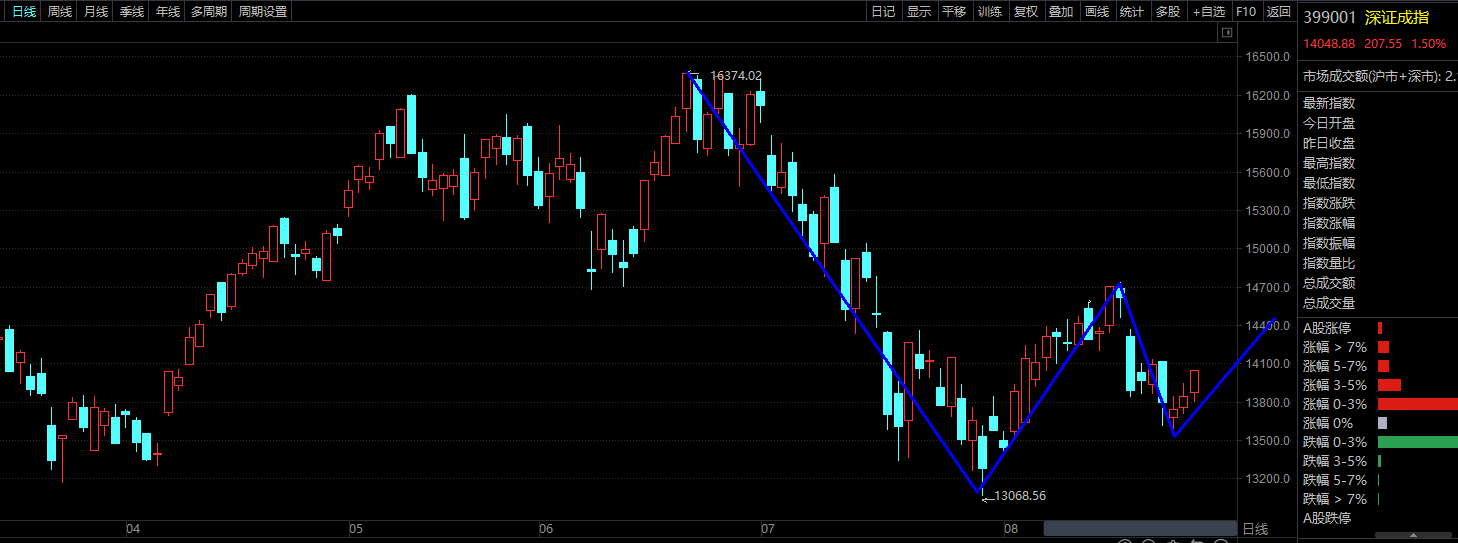Click the low price label 13068.56
The height and width of the screenshot is (543, 1458).
1020,495
